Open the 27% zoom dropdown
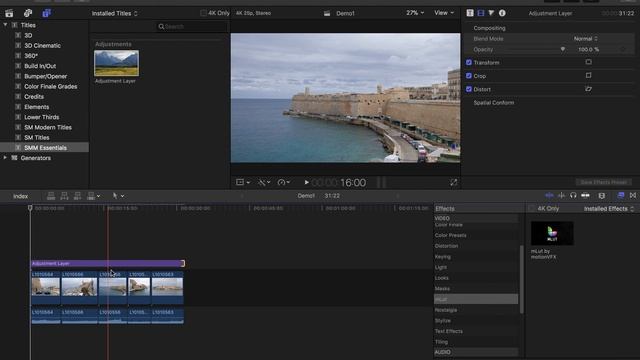The height and width of the screenshot is (360, 640). coord(415,13)
